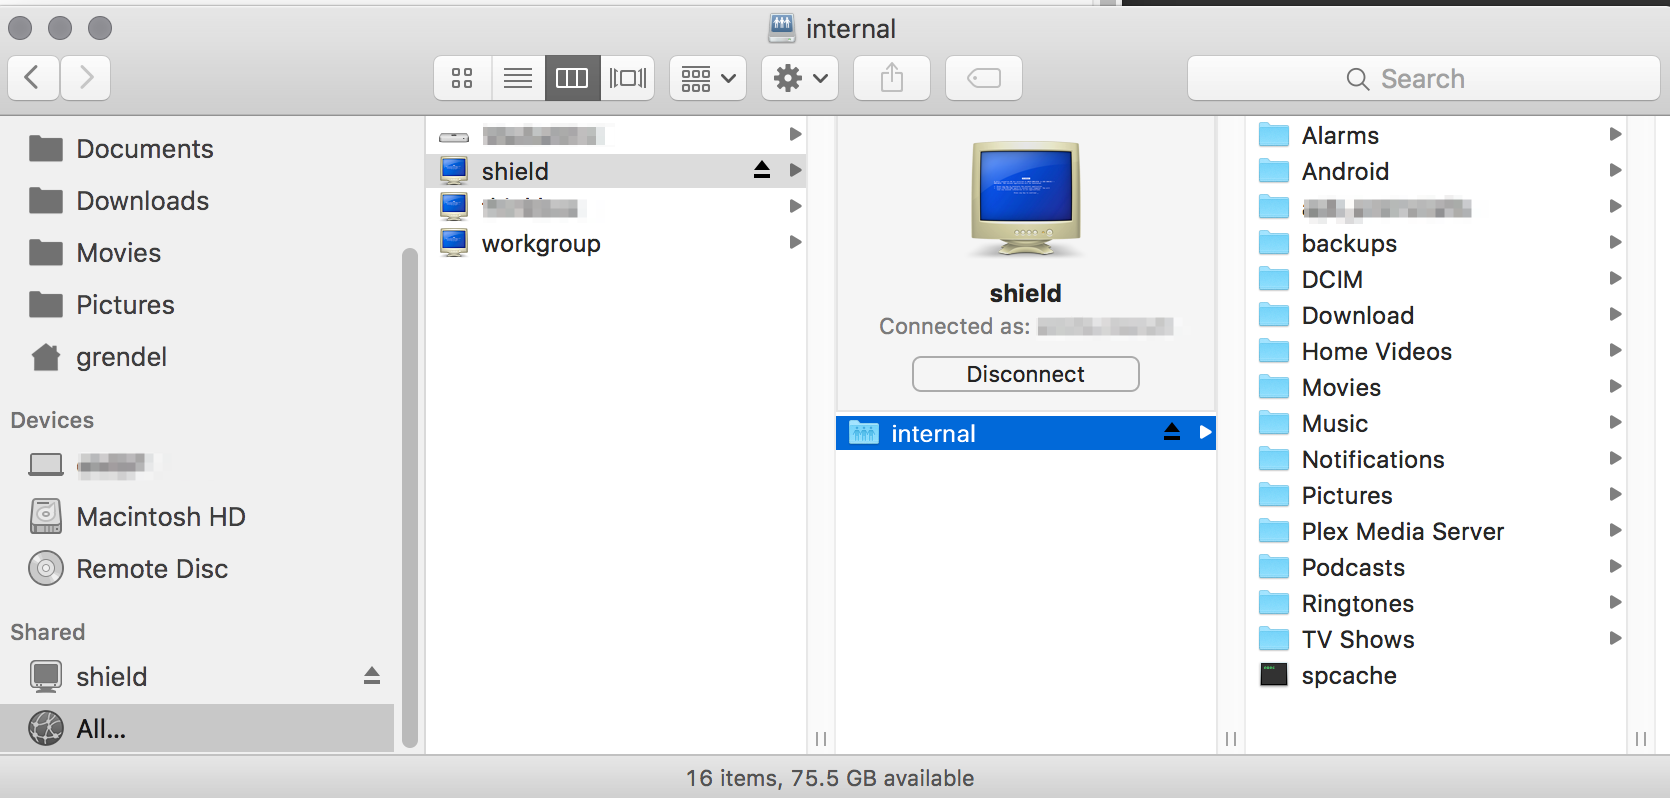Eject shield in the sidebar
1670x798 pixels.
pyautogui.click(x=372, y=676)
